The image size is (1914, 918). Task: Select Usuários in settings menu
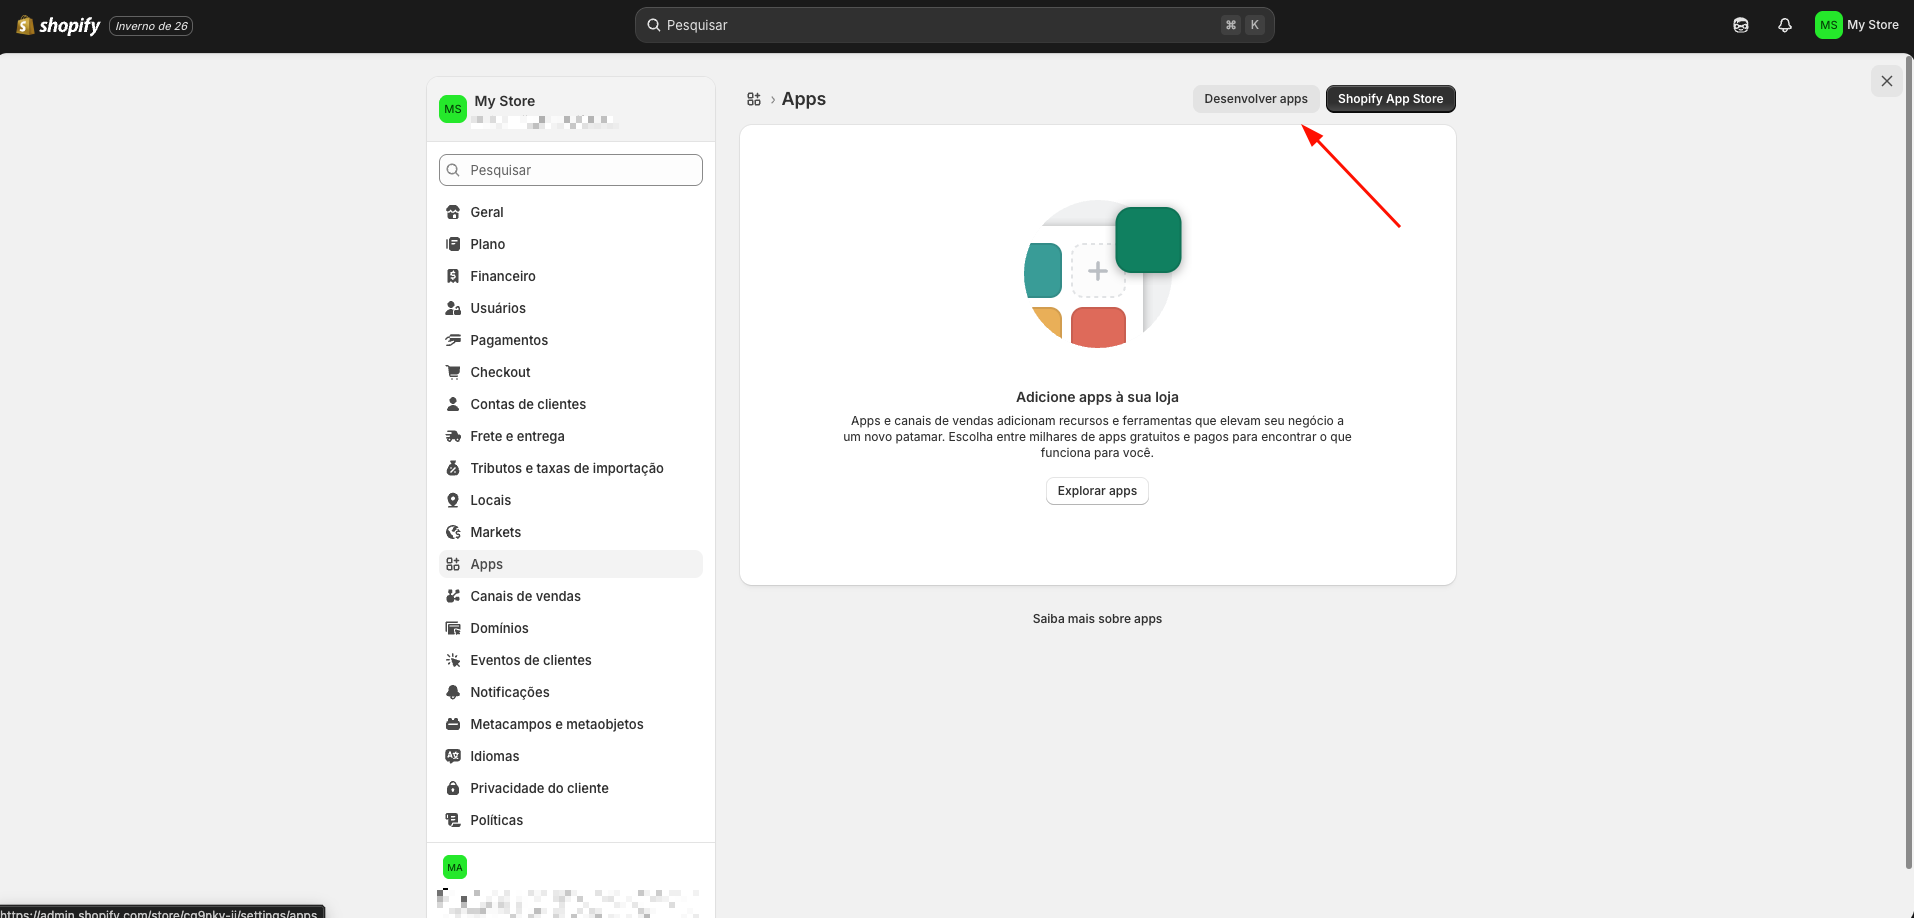[570, 308]
